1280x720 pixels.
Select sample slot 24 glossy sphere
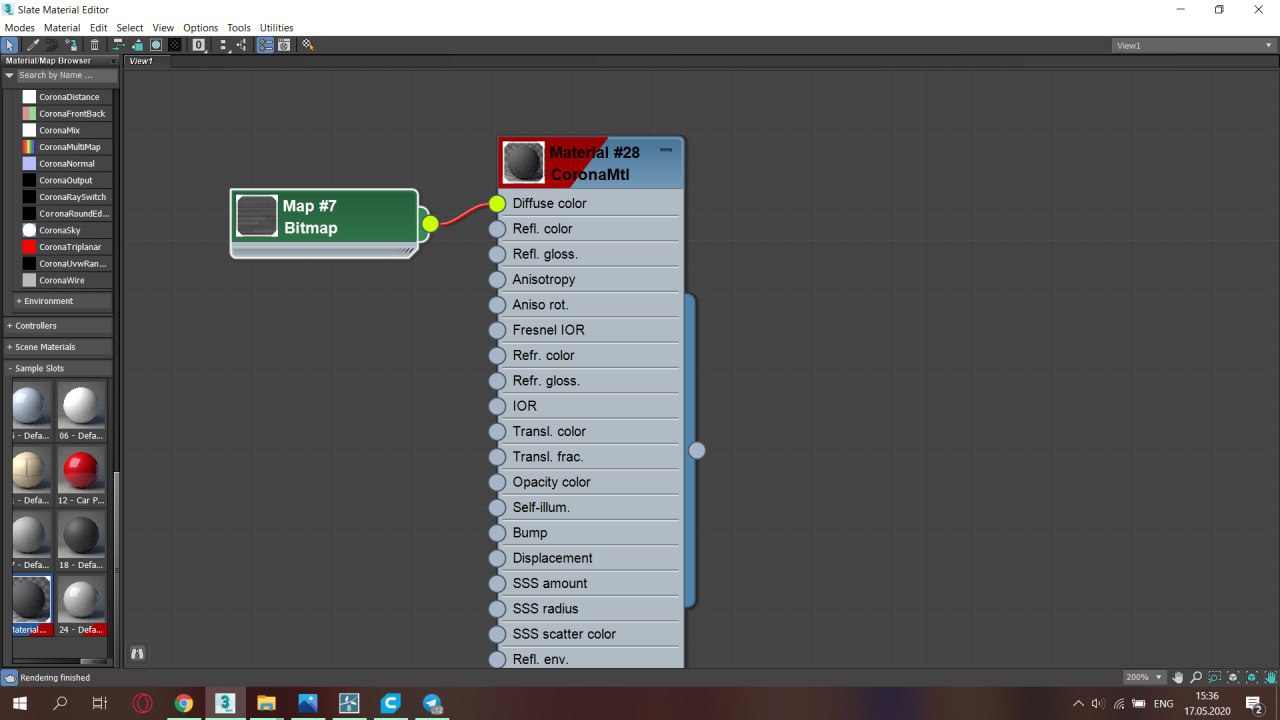(81, 600)
